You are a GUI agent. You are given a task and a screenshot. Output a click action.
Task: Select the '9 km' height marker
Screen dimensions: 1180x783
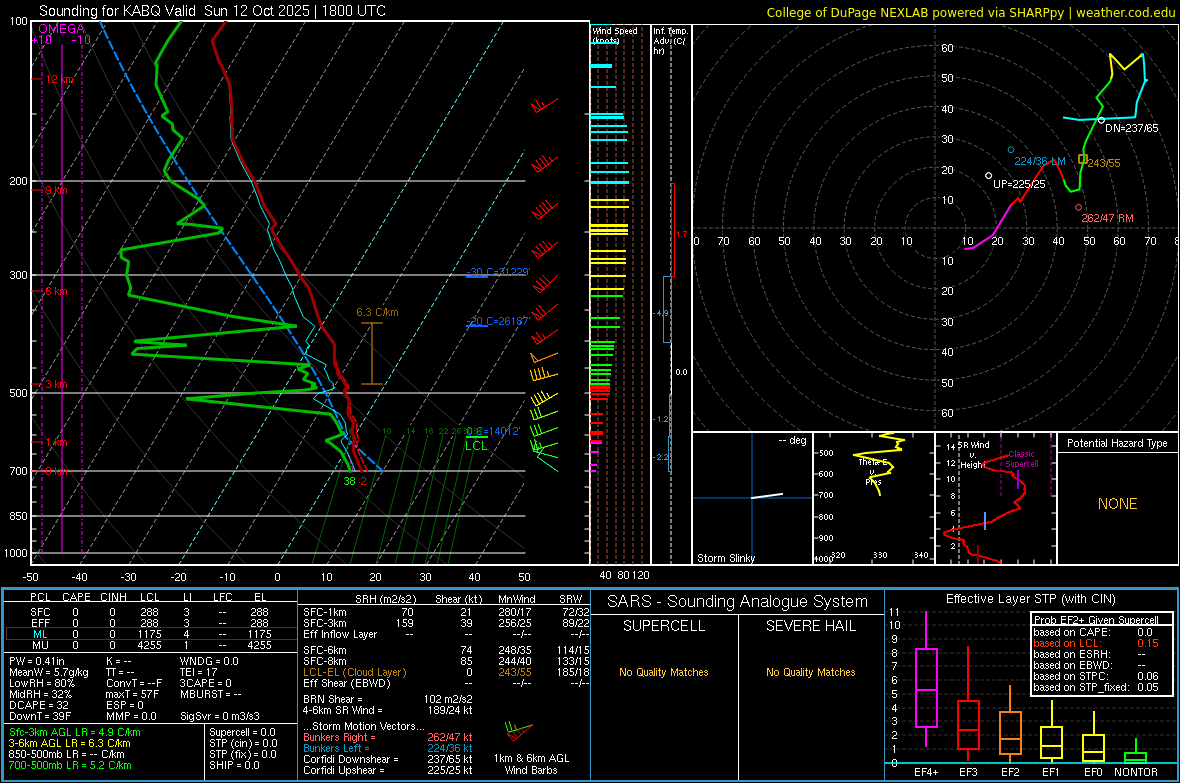click(x=56, y=190)
